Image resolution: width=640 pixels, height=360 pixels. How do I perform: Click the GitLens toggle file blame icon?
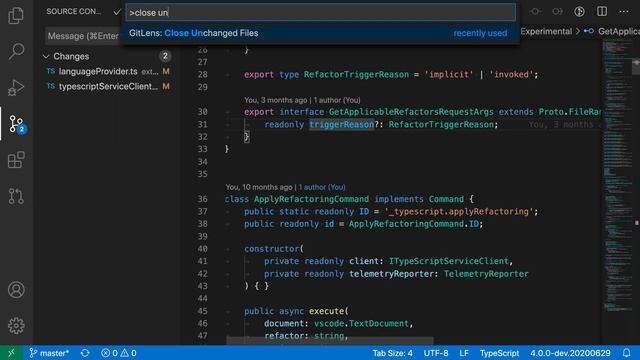click(579, 11)
